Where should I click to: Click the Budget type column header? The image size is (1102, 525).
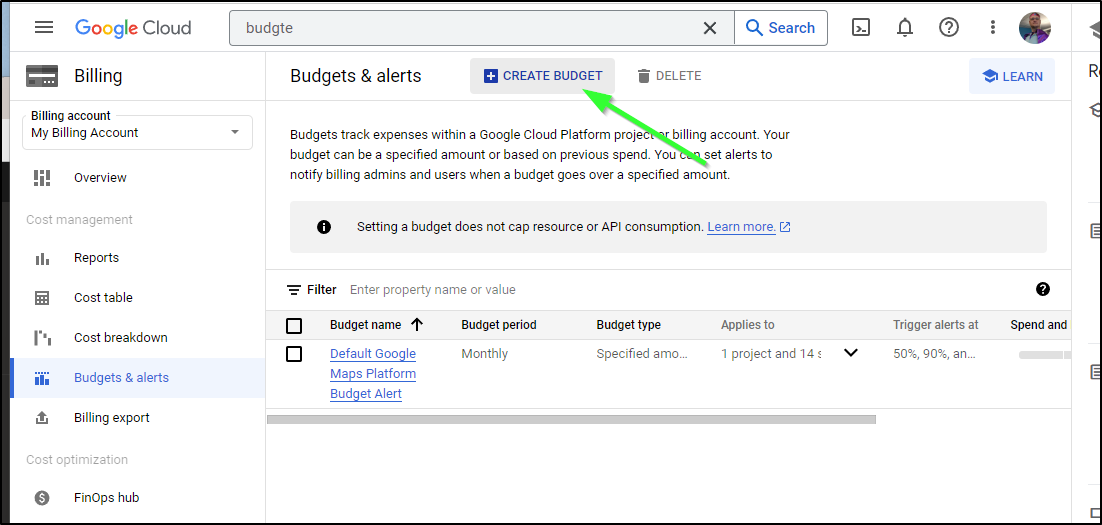628,325
